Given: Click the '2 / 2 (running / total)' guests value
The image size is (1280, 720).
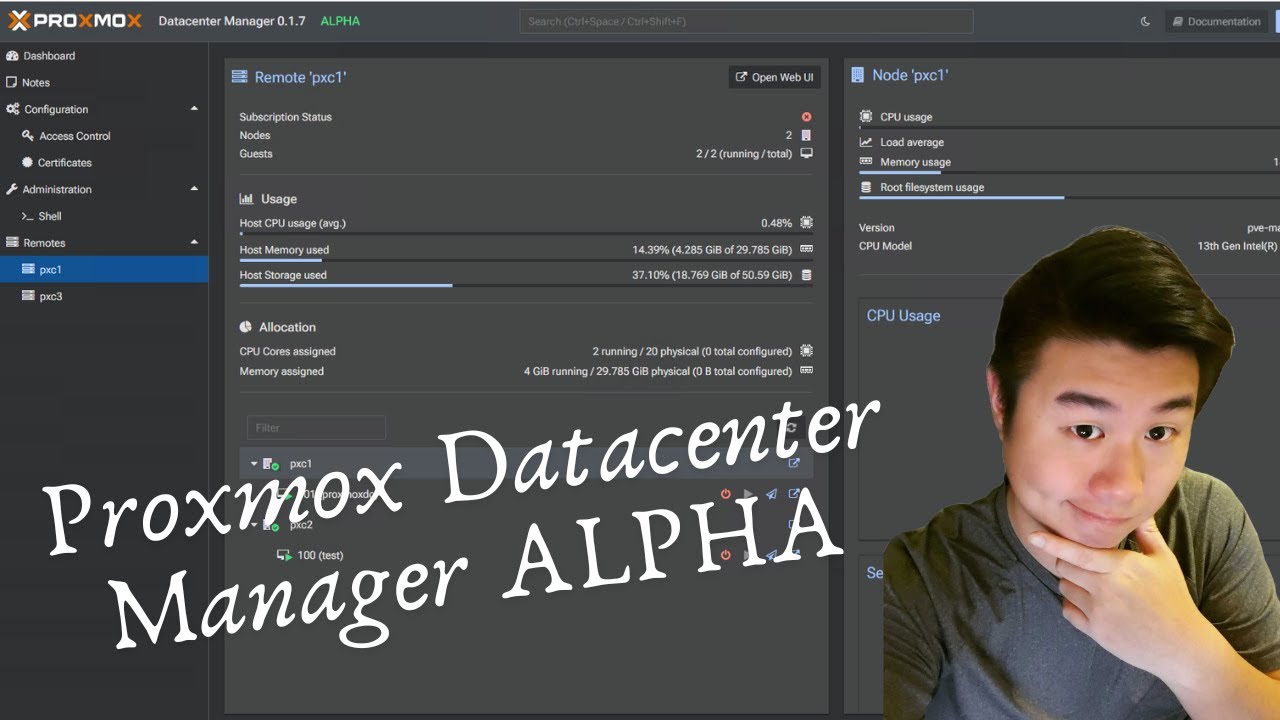Looking at the screenshot, I should tap(744, 154).
